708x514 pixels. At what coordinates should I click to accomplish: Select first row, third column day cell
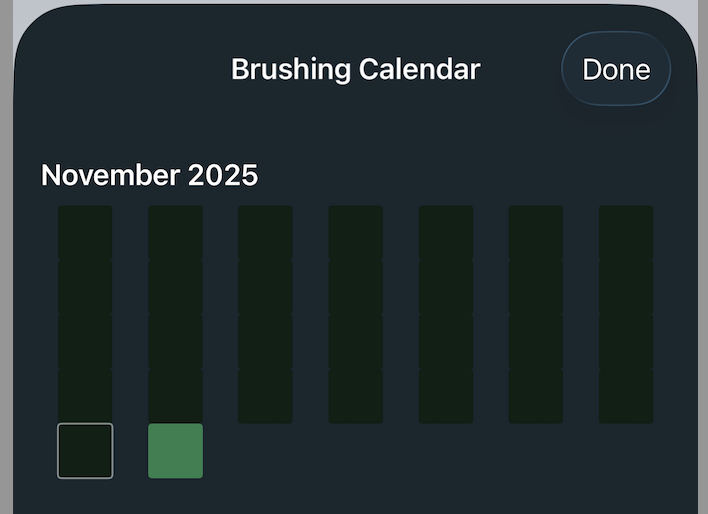pos(265,233)
